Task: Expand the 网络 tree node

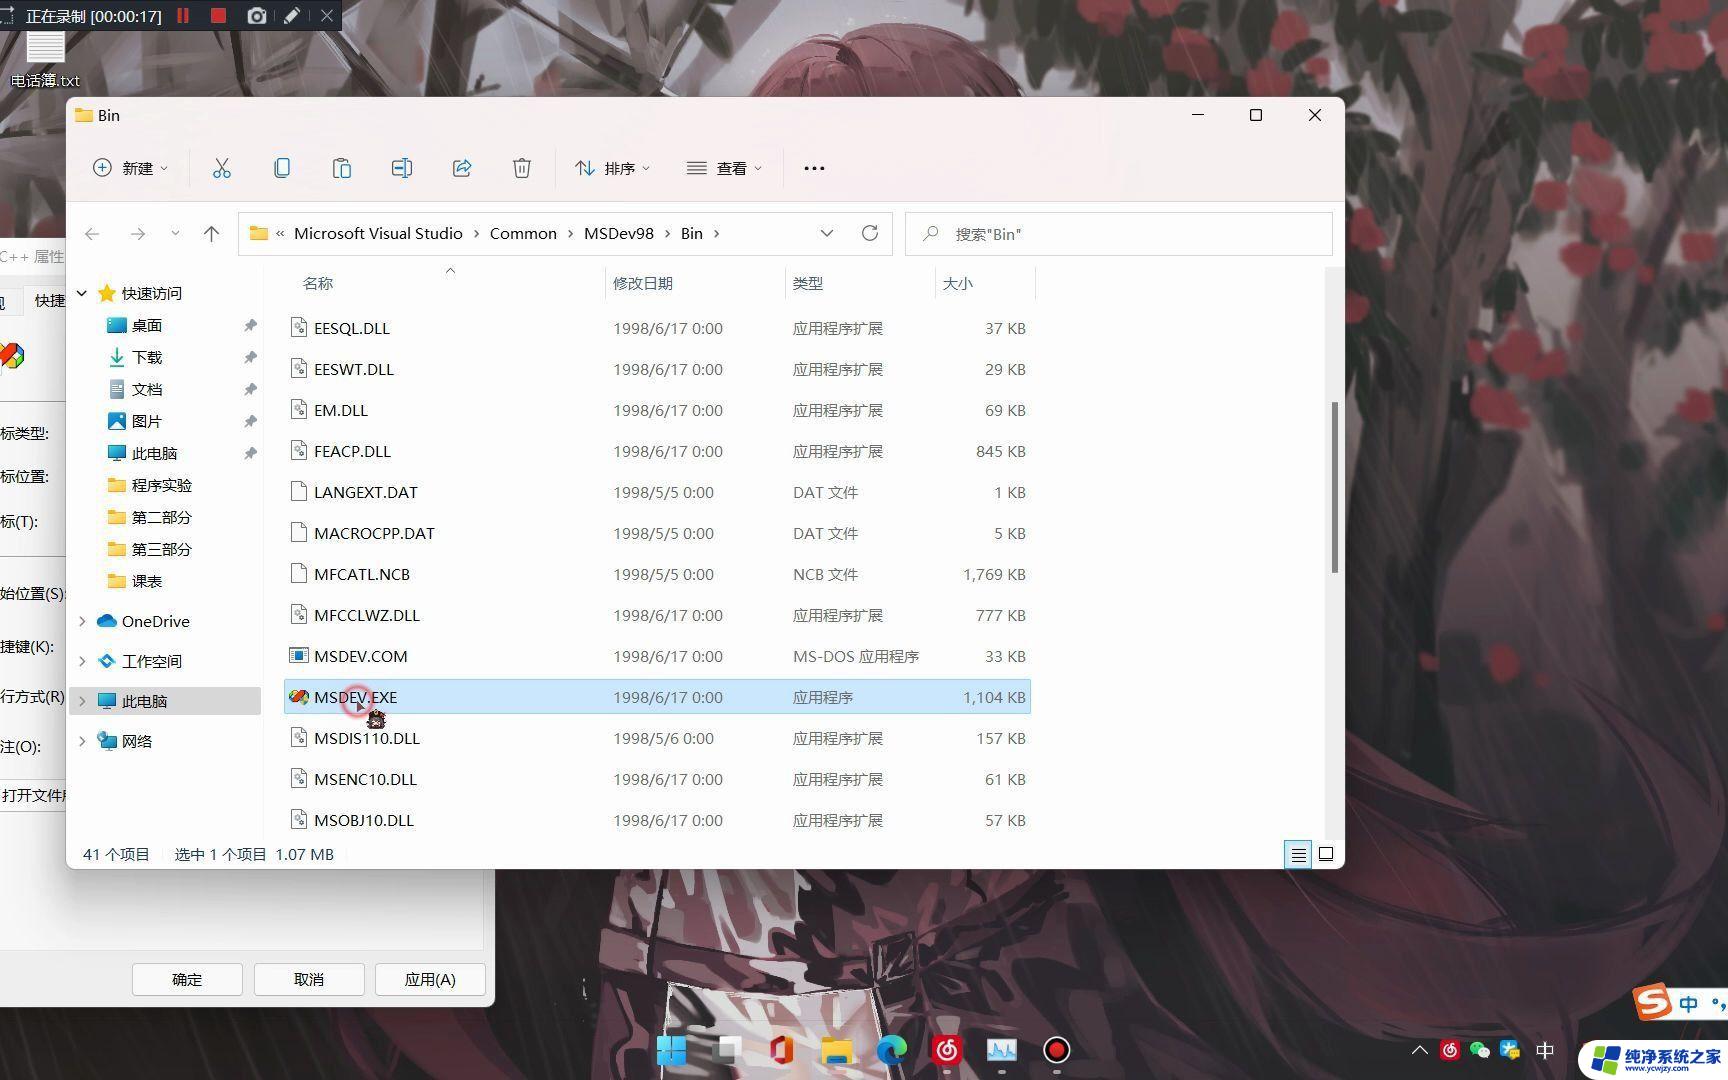Action: (x=82, y=741)
